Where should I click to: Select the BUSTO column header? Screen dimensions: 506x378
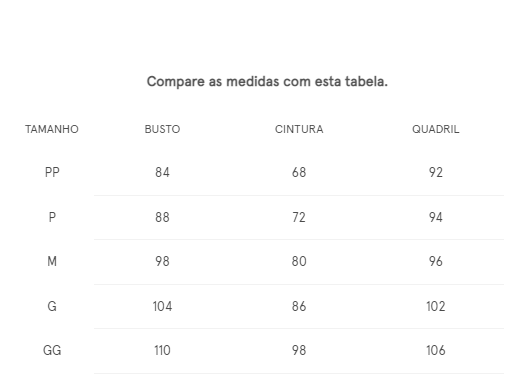point(162,129)
